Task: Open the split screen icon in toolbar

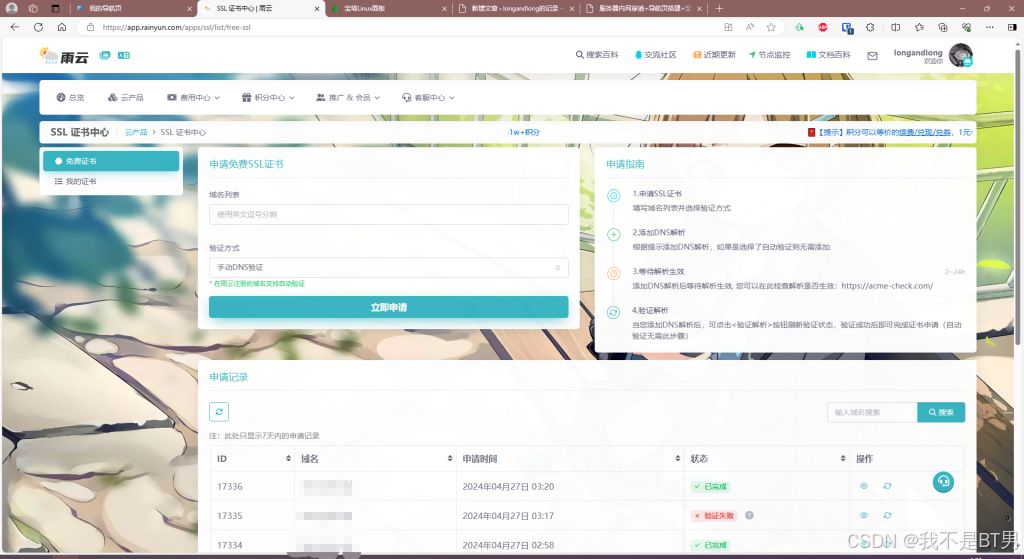Action: click(895, 27)
